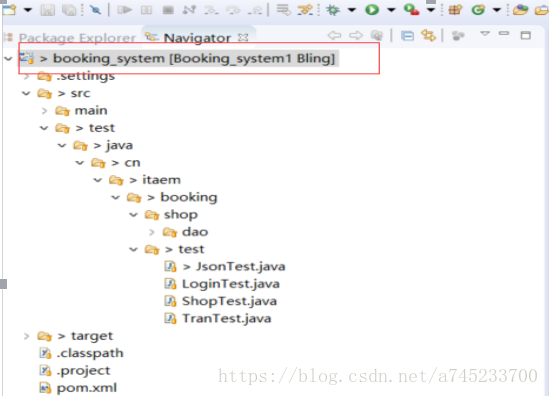This screenshot has width=549, height=396.
Task: Select ShopTest.java file
Action: [221, 301]
